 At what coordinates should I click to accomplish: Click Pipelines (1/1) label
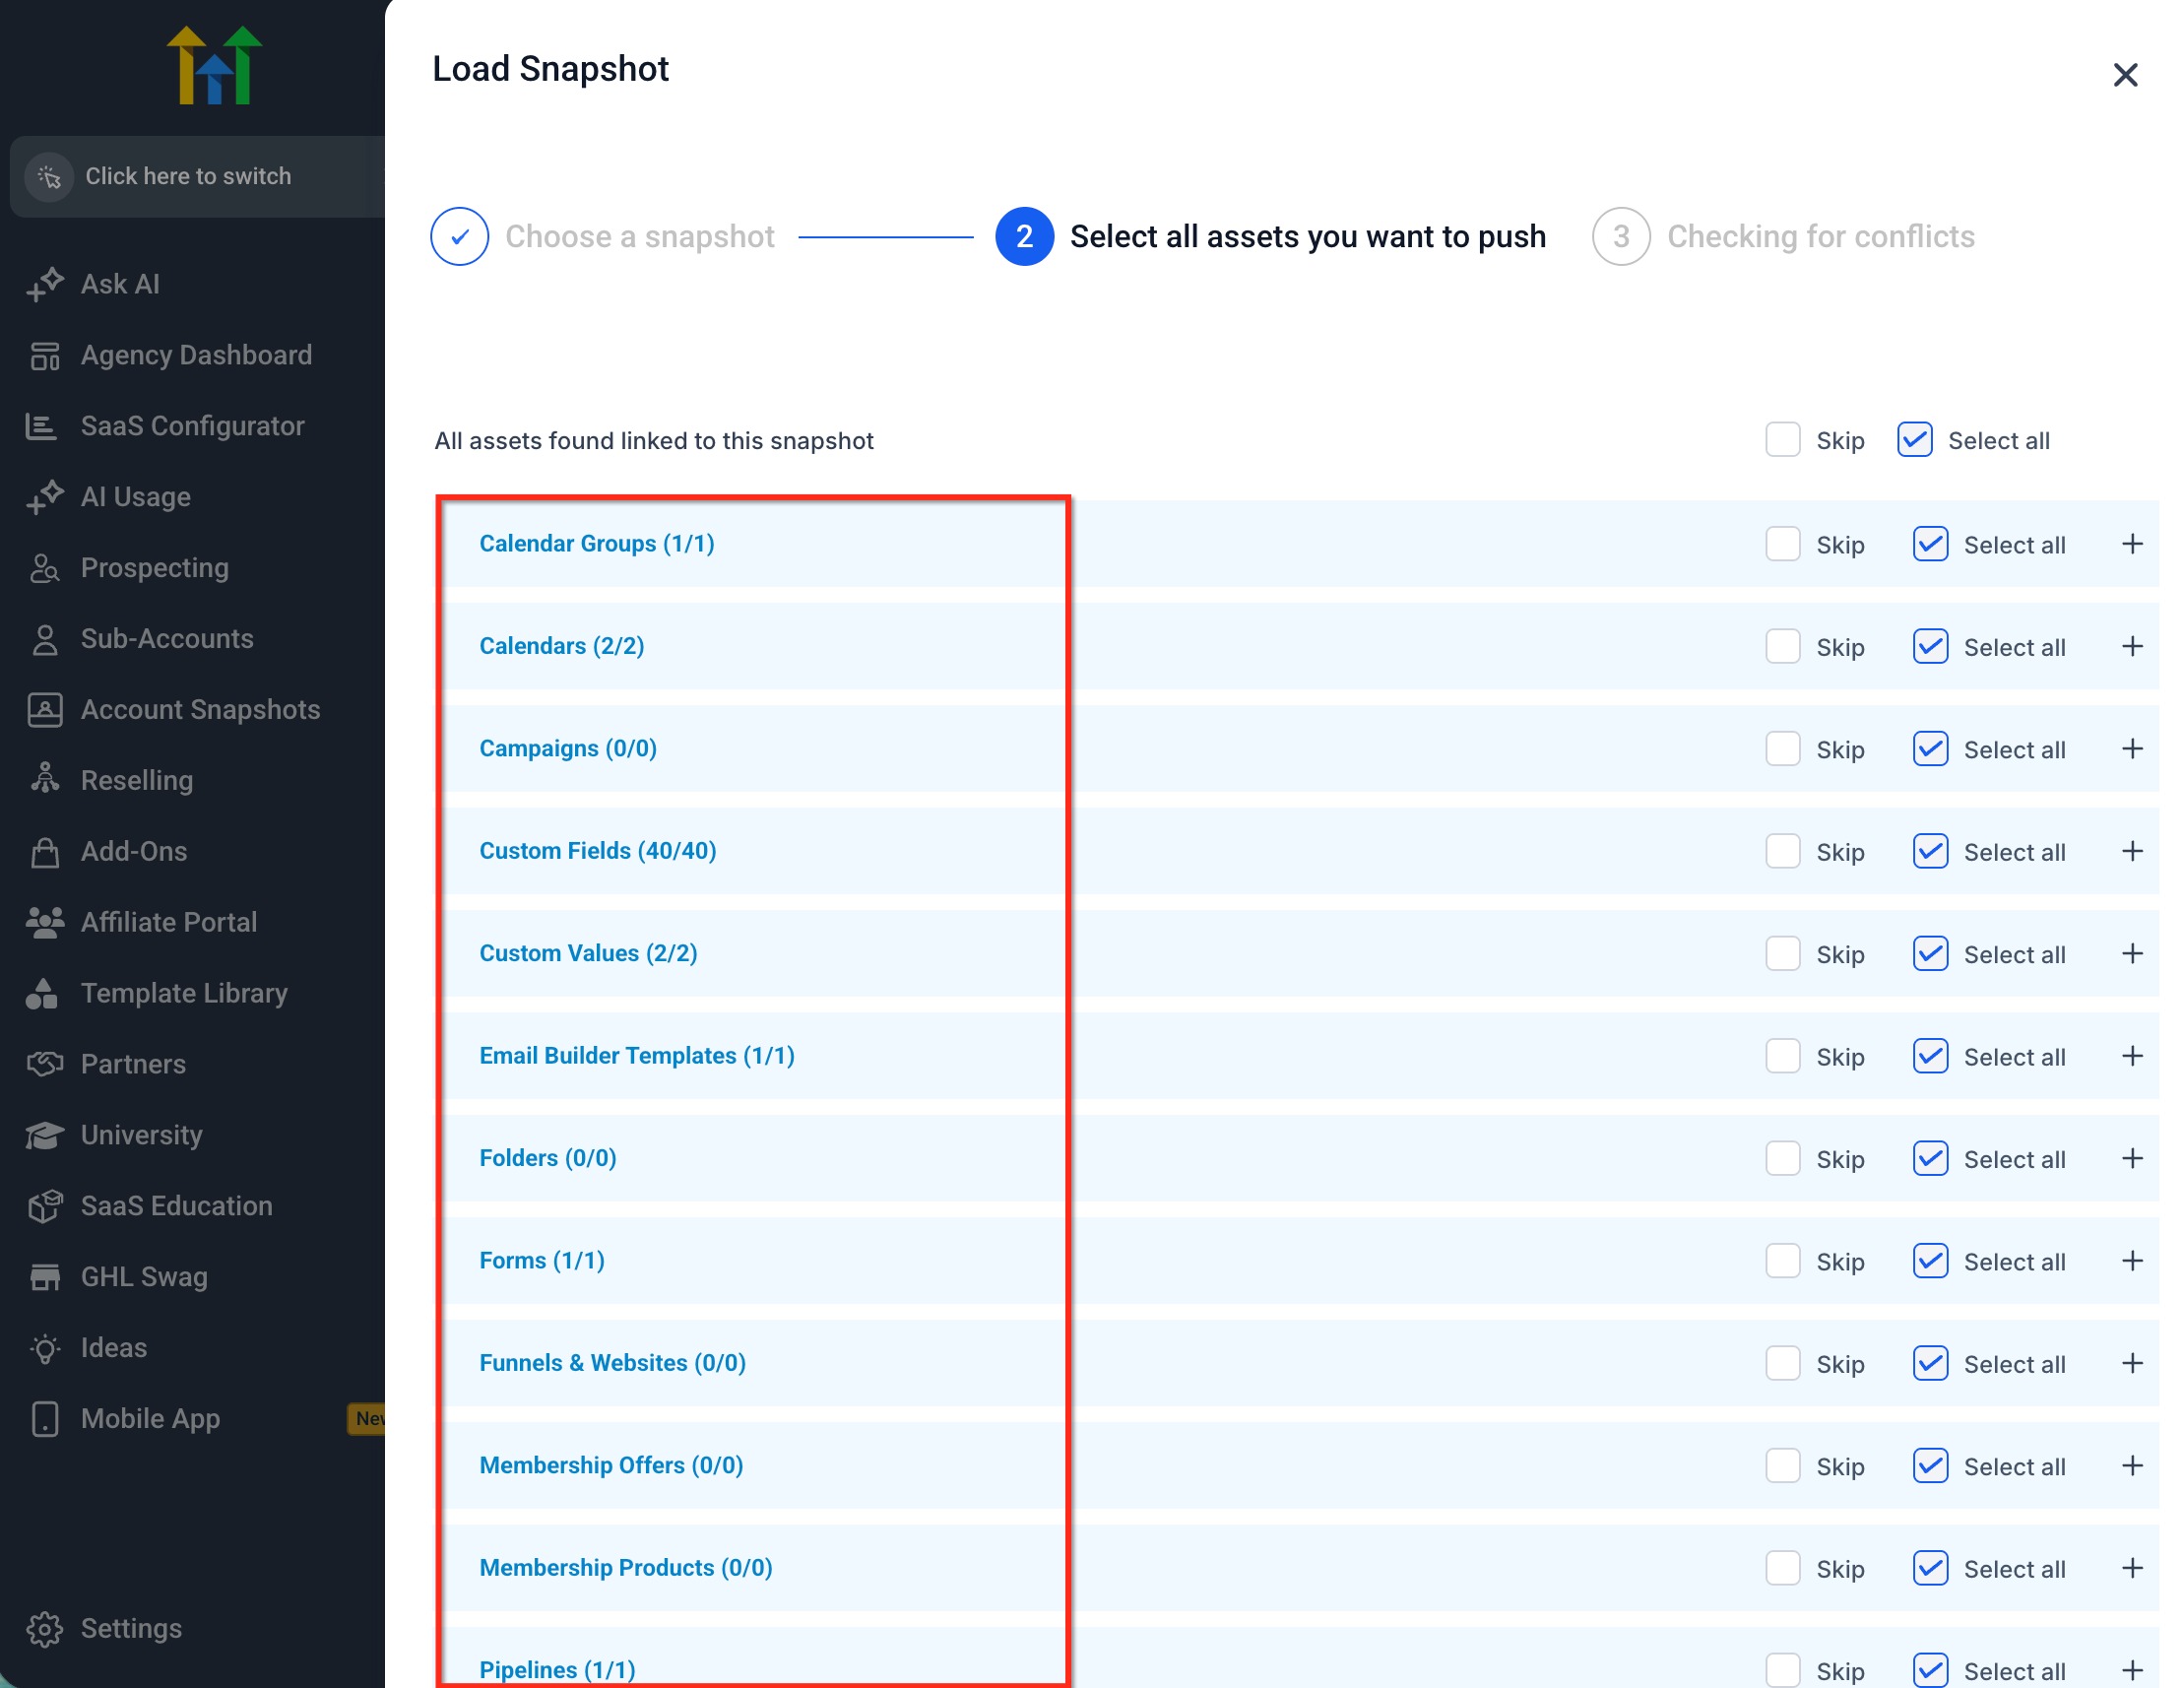tap(557, 1670)
